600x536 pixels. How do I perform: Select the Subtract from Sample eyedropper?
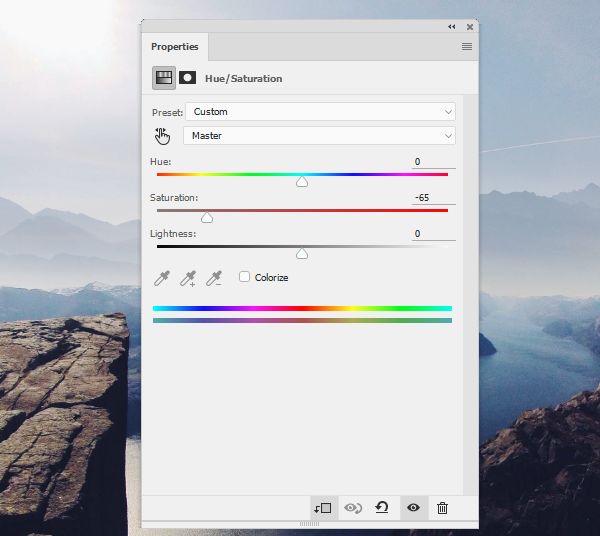214,278
